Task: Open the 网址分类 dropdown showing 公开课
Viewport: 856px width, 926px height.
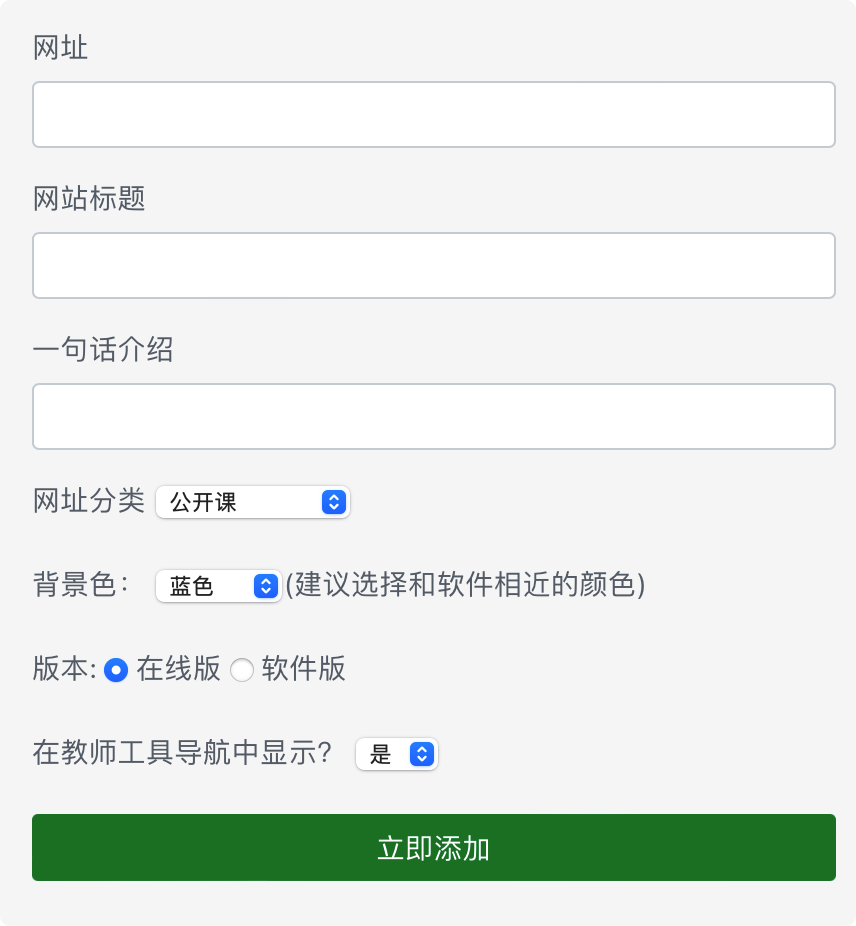Action: 252,502
